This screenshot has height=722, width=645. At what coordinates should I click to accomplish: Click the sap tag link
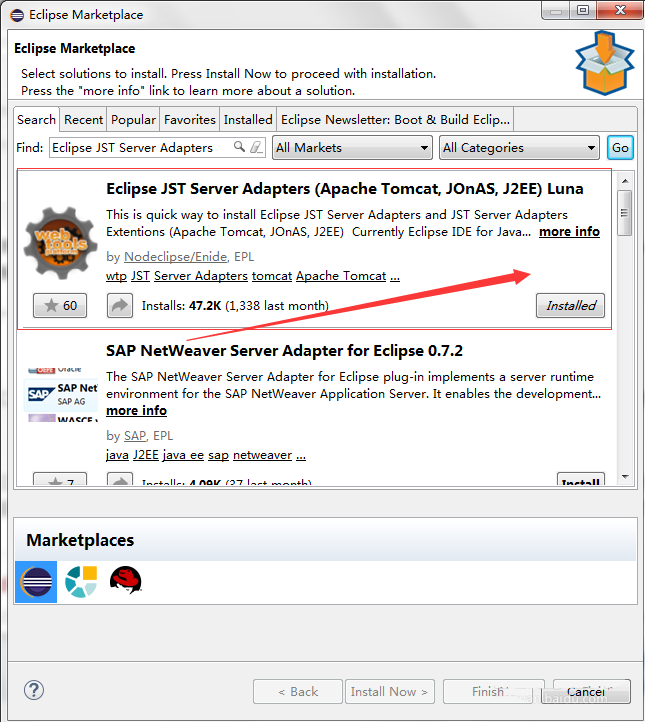[x=218, y=455]
